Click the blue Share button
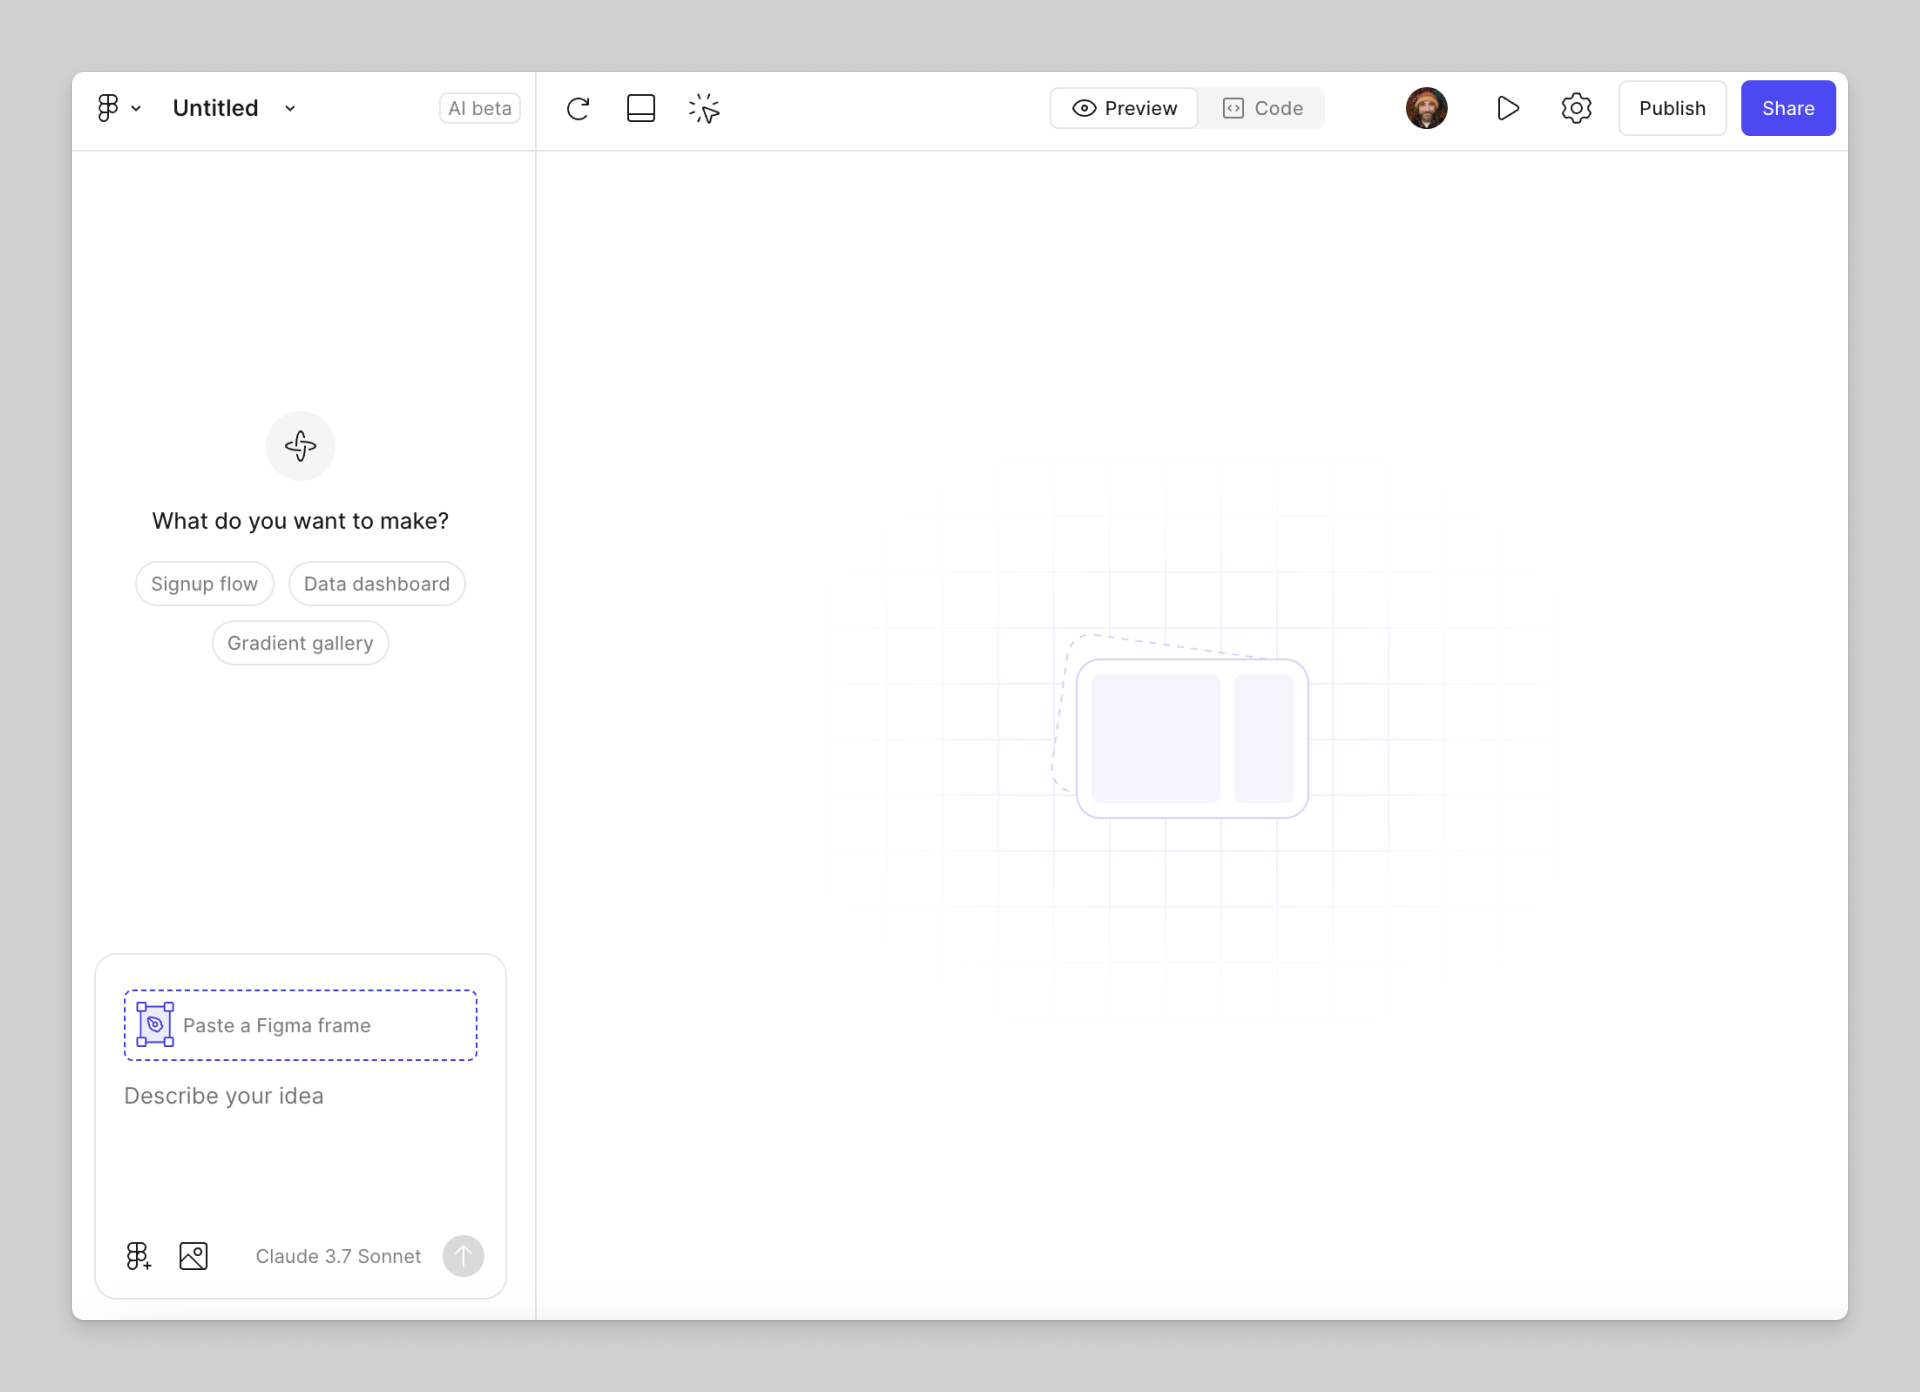The width and height of the screenshot is (1920, 1392). point(1788,108)
